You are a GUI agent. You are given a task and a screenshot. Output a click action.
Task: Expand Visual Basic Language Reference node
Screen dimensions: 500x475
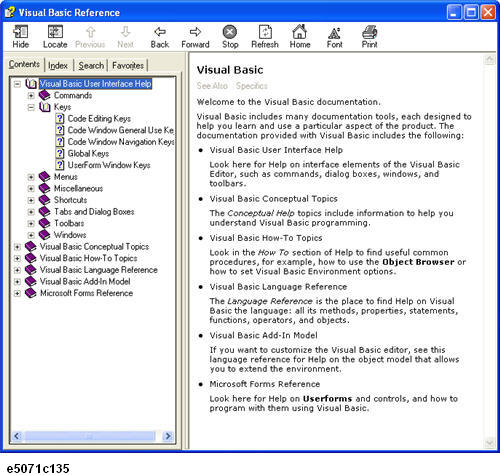tap(17, 270)
